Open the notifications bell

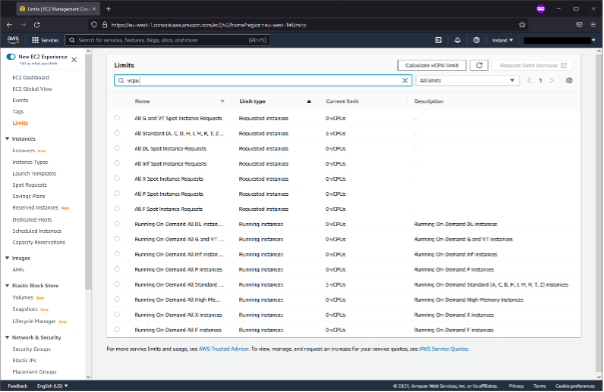point(457,40)
